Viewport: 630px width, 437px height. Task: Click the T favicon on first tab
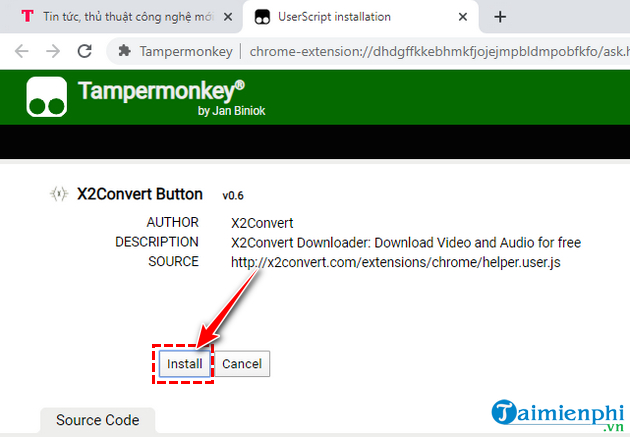[27, 16]
